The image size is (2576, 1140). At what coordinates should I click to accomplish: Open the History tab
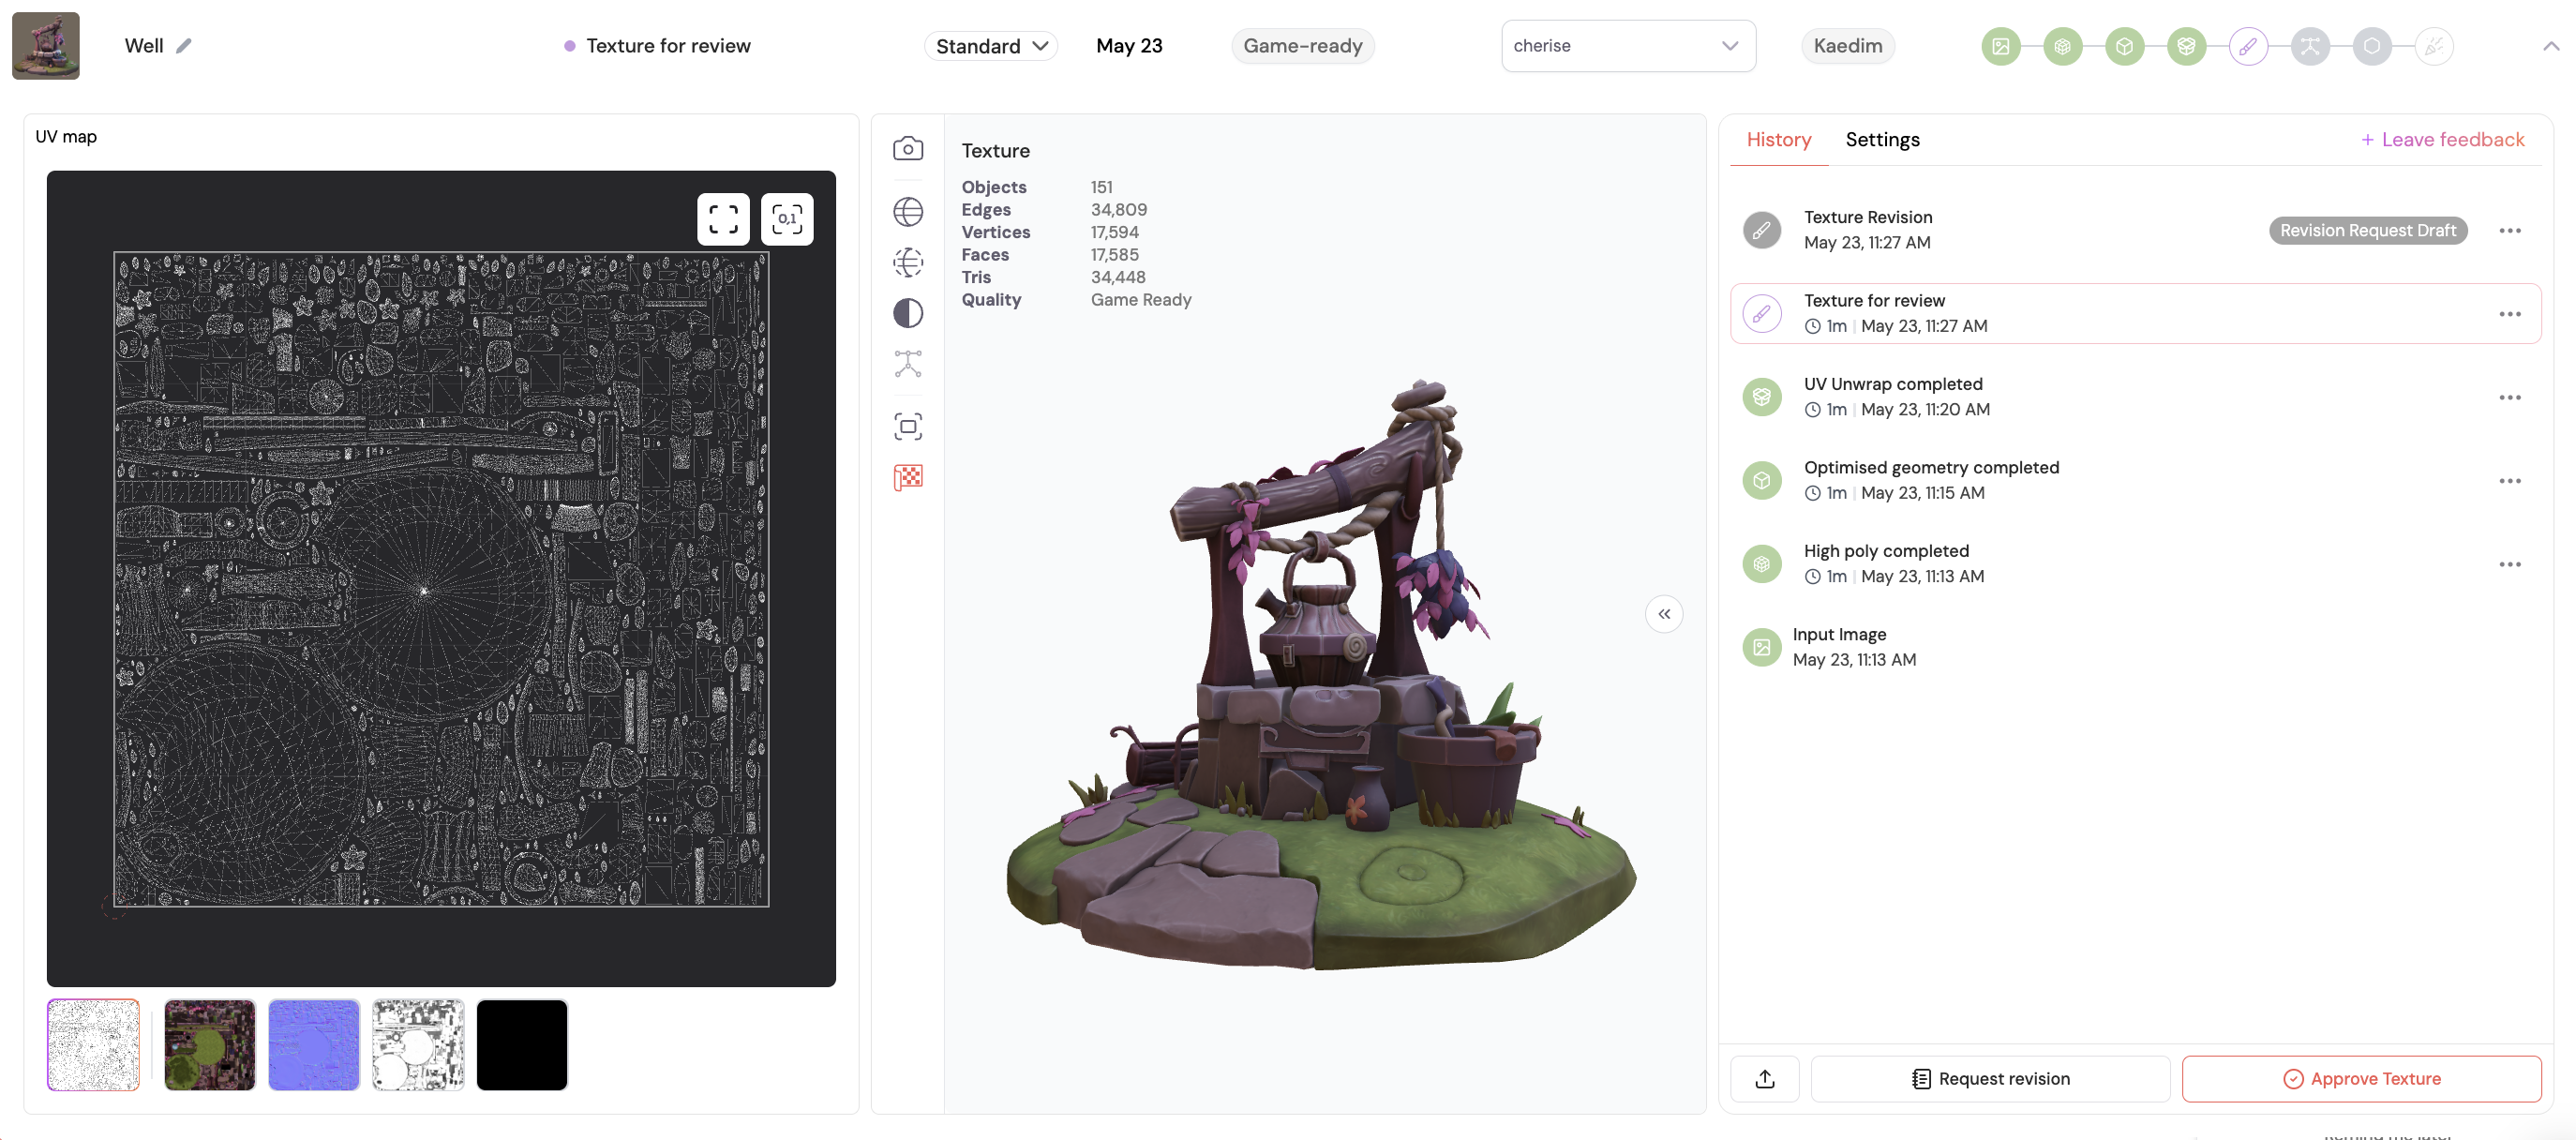1778,140
